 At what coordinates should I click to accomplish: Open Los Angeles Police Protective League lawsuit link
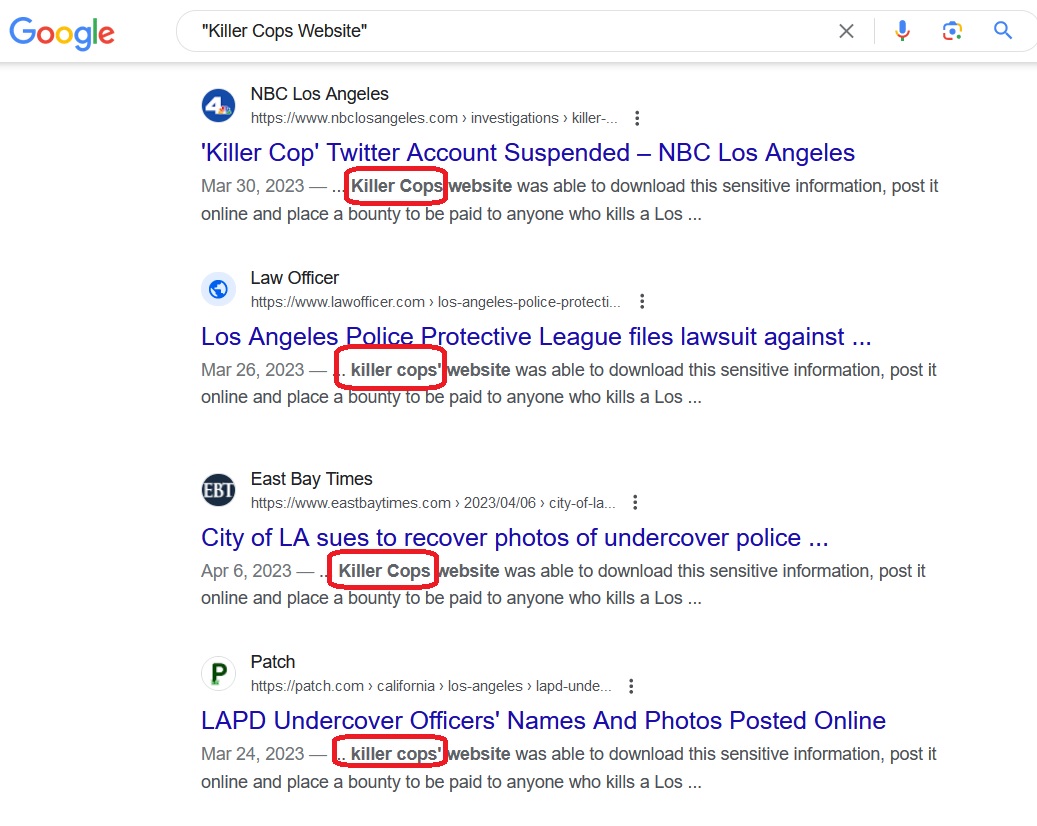click(536, 337)
